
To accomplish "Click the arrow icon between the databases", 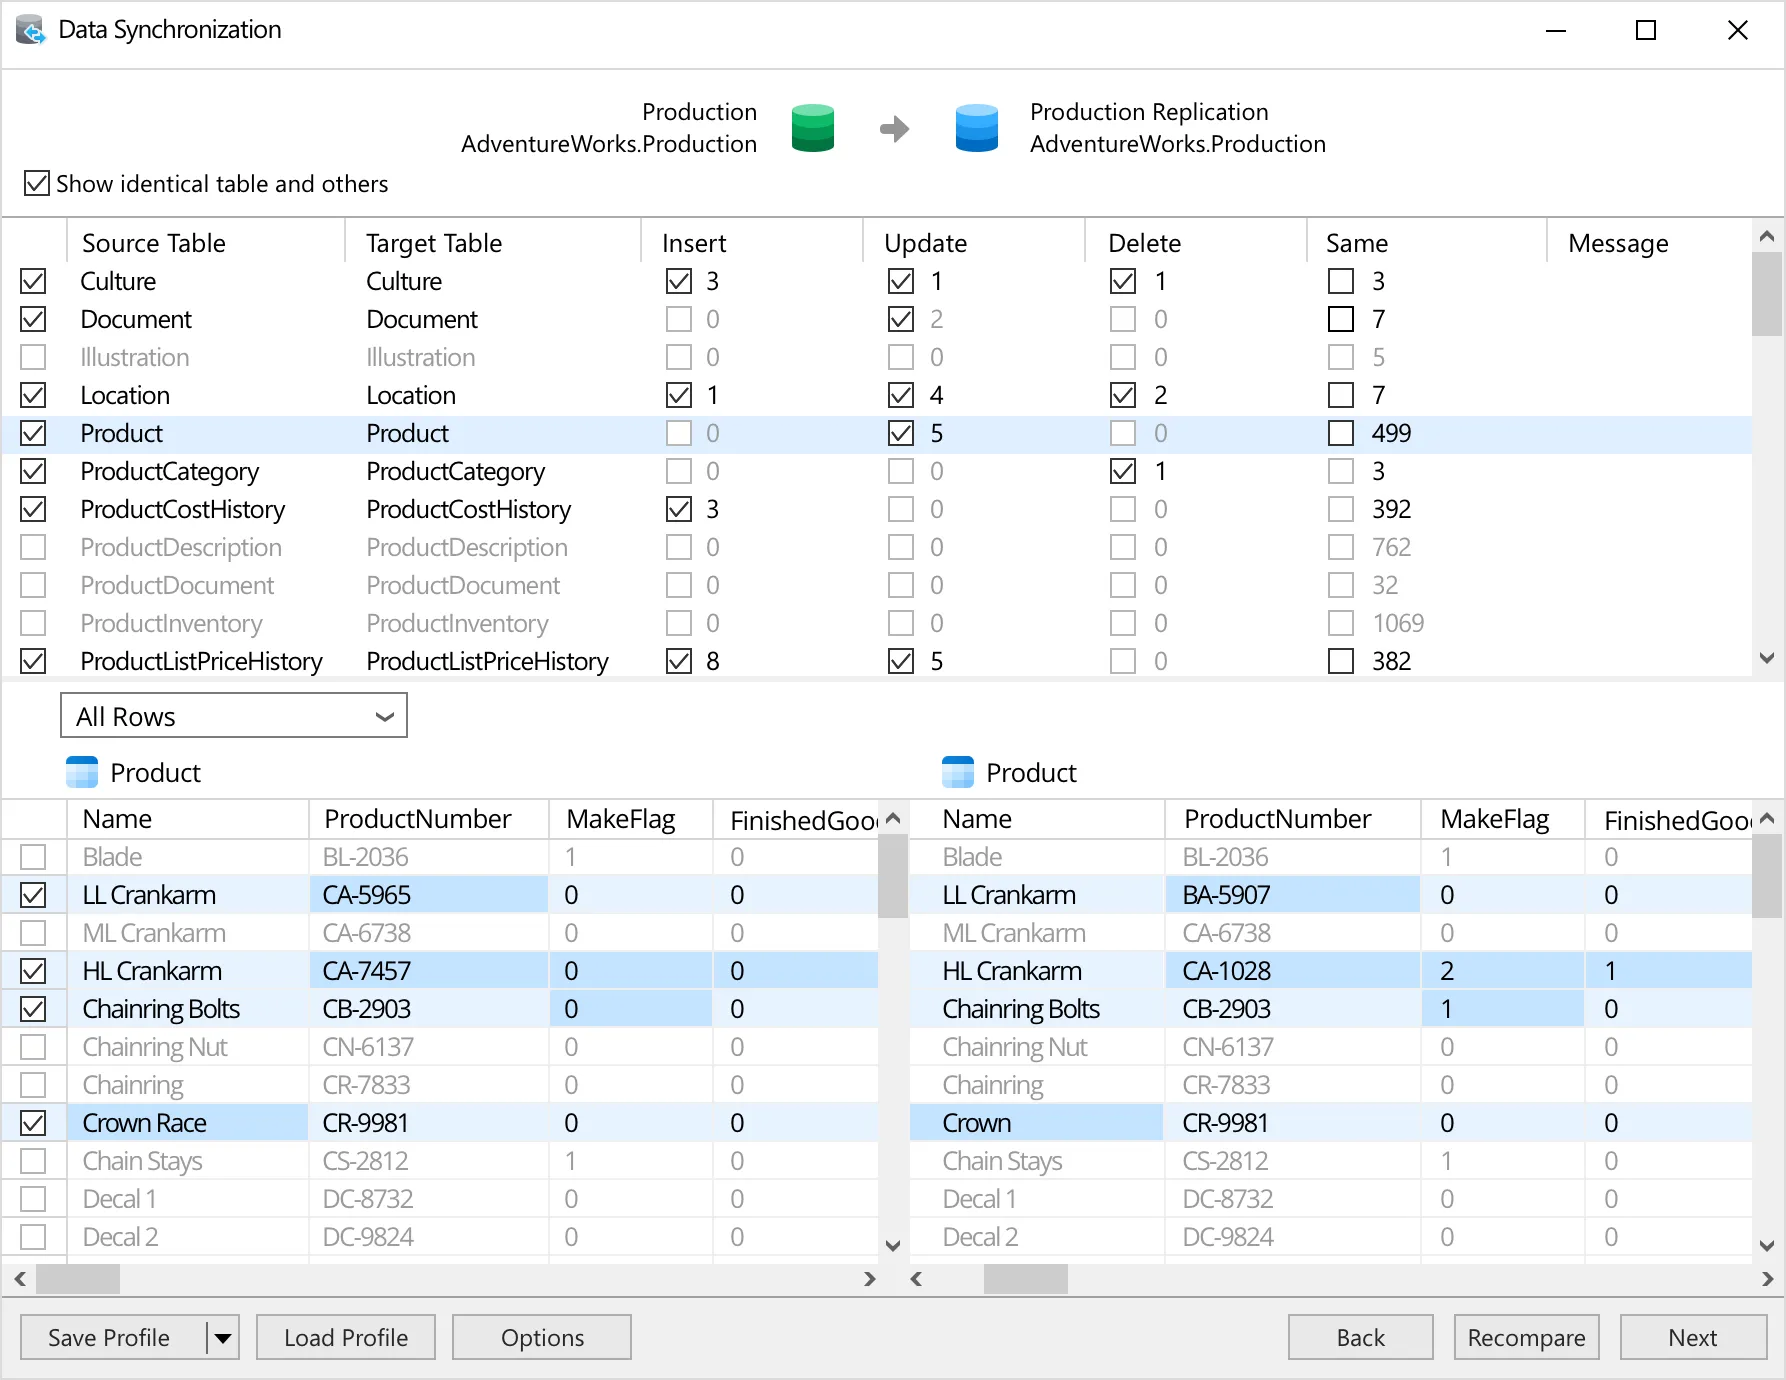I will coord(895,129).
